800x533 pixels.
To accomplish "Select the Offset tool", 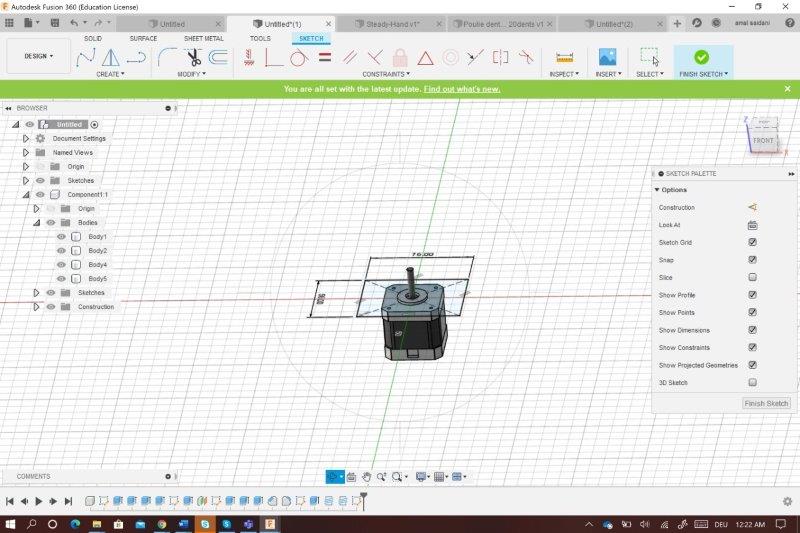I will [219, 57].
